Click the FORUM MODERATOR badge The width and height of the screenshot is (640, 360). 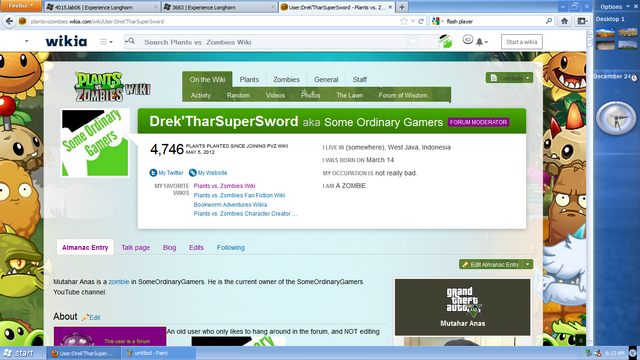pyautogui.click(x=478, y=122)
